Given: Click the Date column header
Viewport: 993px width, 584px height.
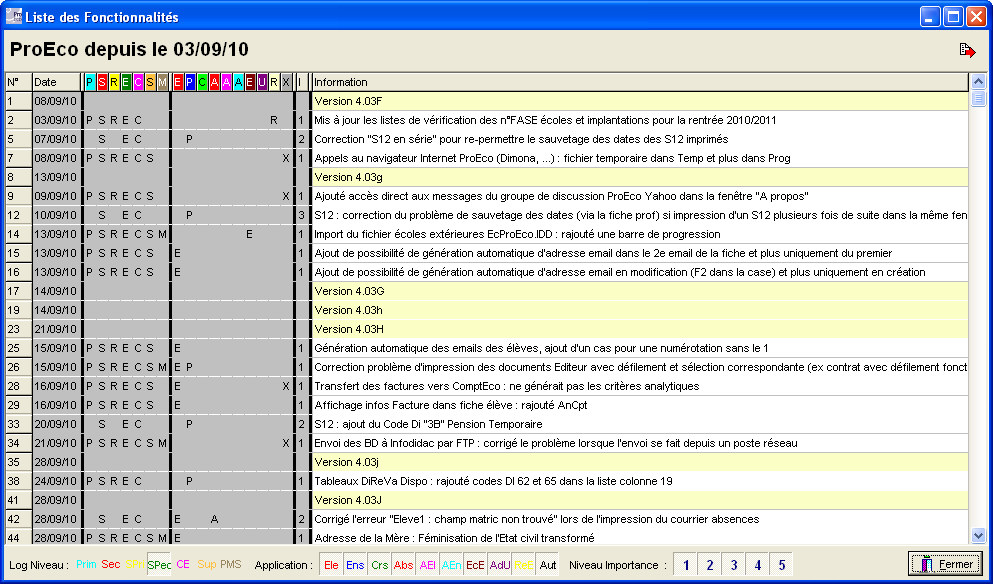Looking at the screenshot, I should [x=57, y=82].
